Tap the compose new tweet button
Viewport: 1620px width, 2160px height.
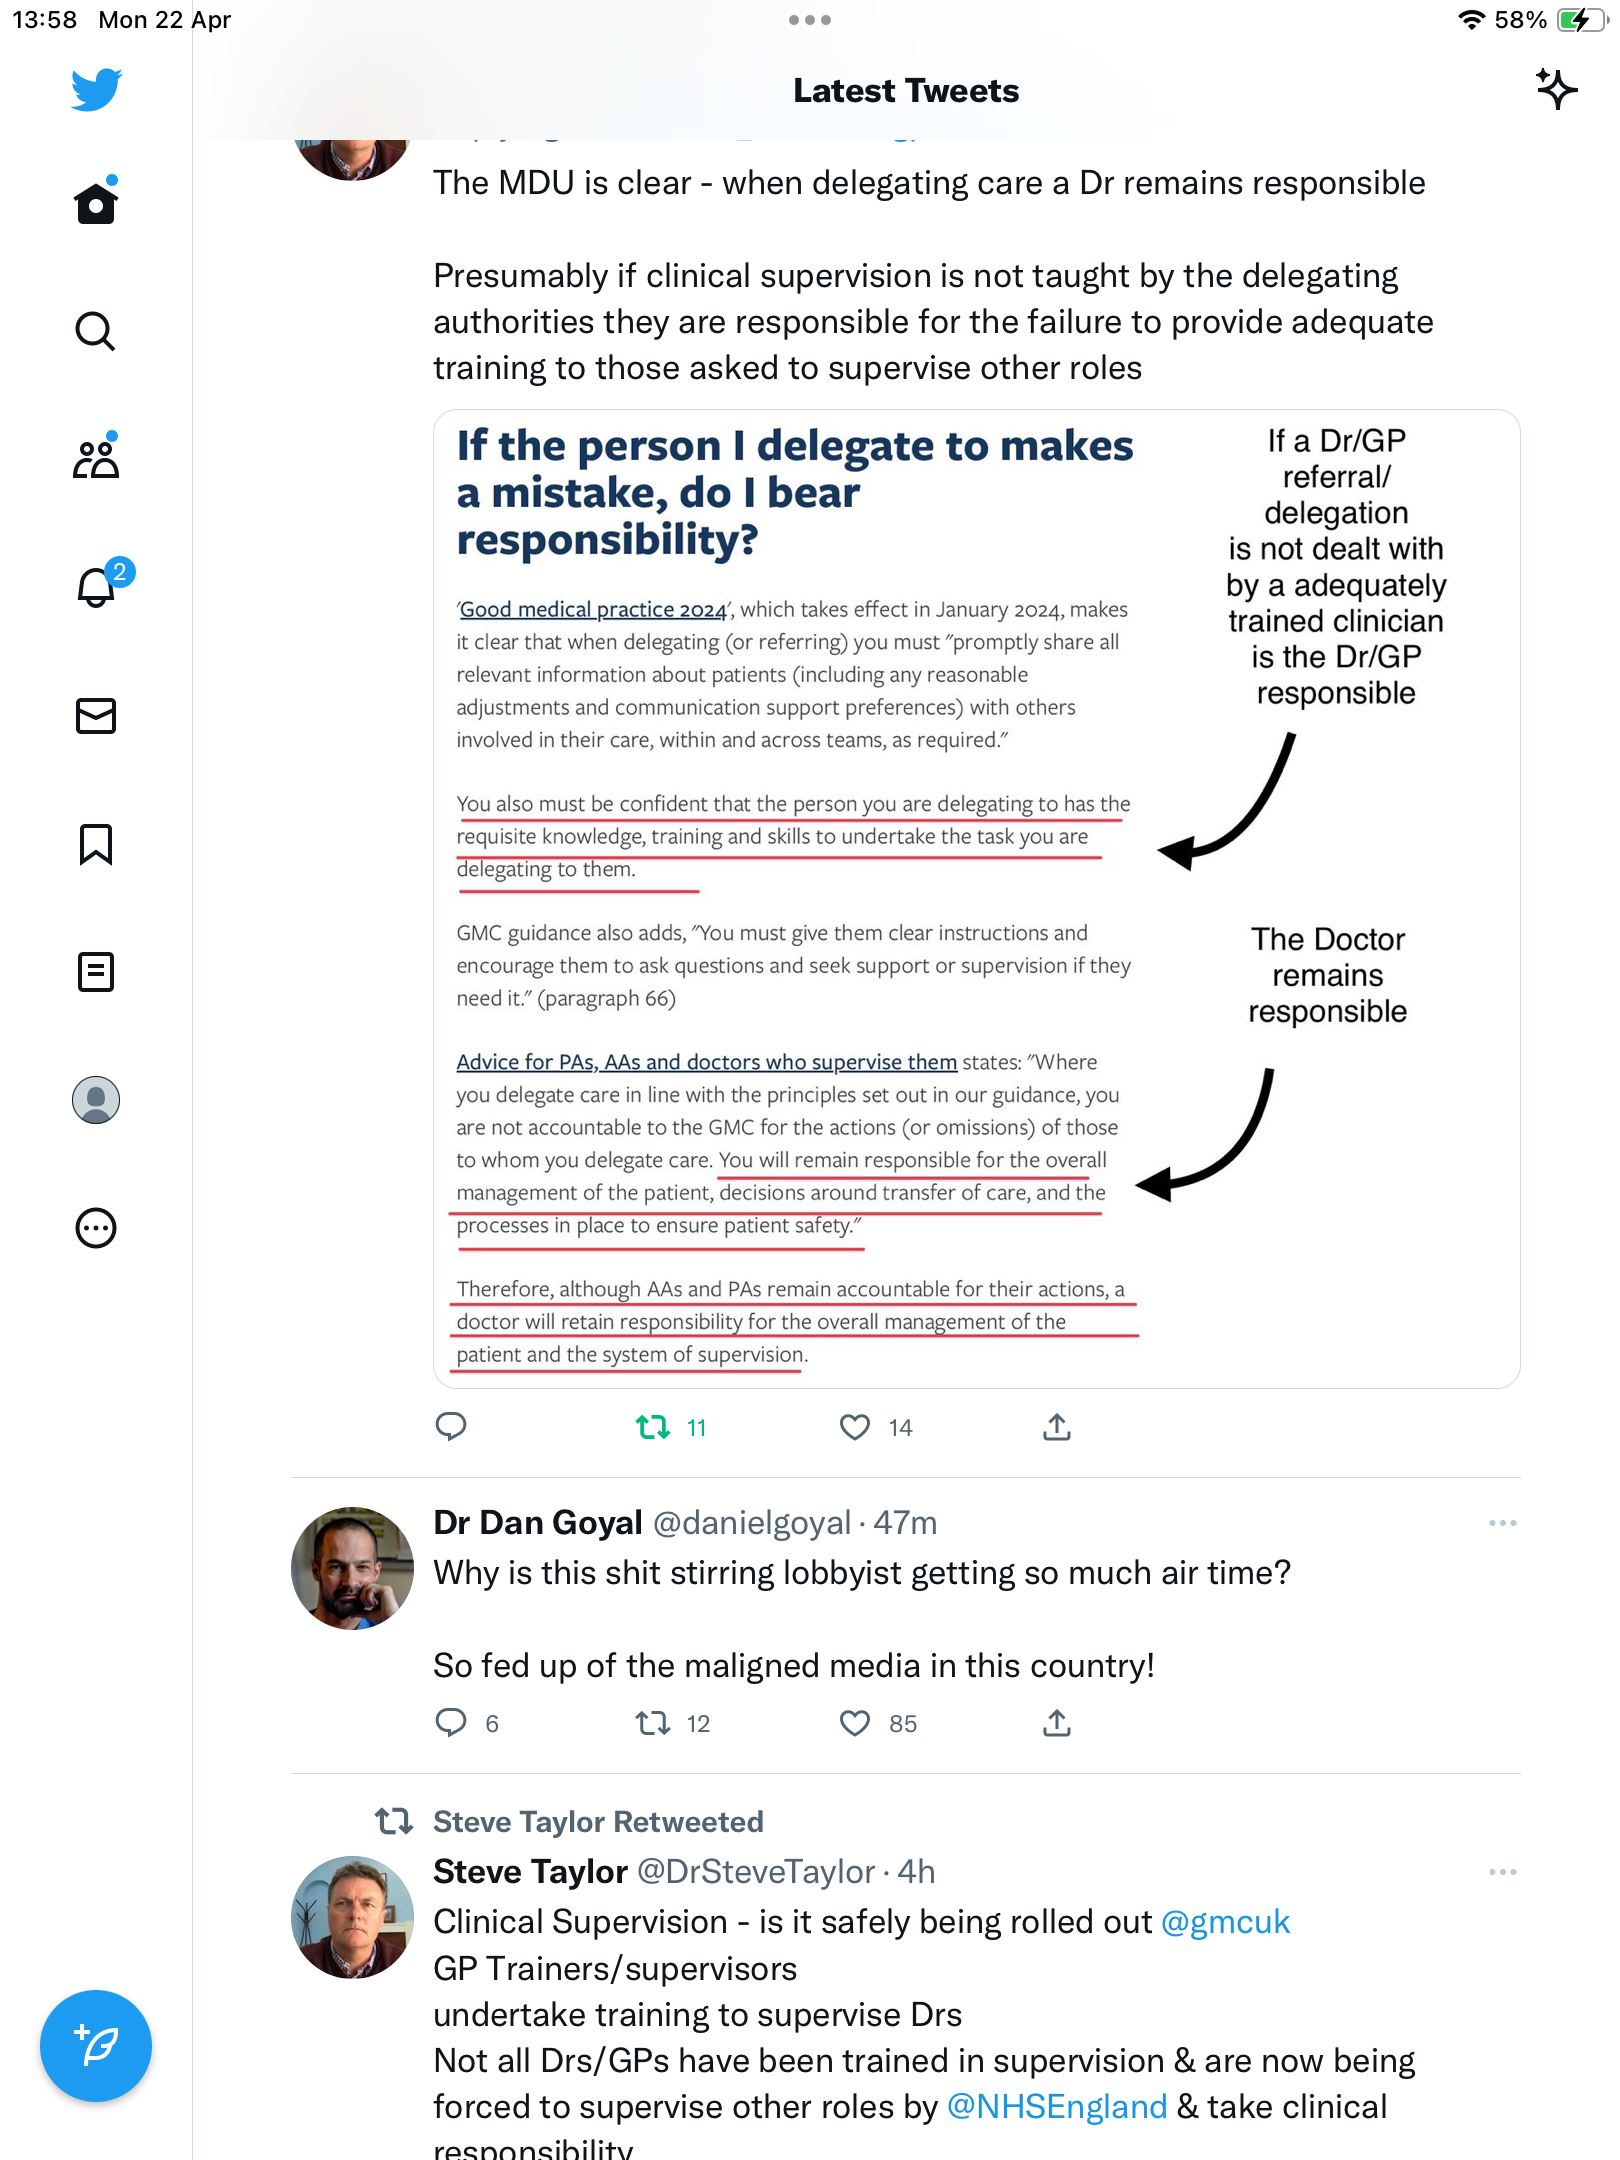tap(96, 2046)
